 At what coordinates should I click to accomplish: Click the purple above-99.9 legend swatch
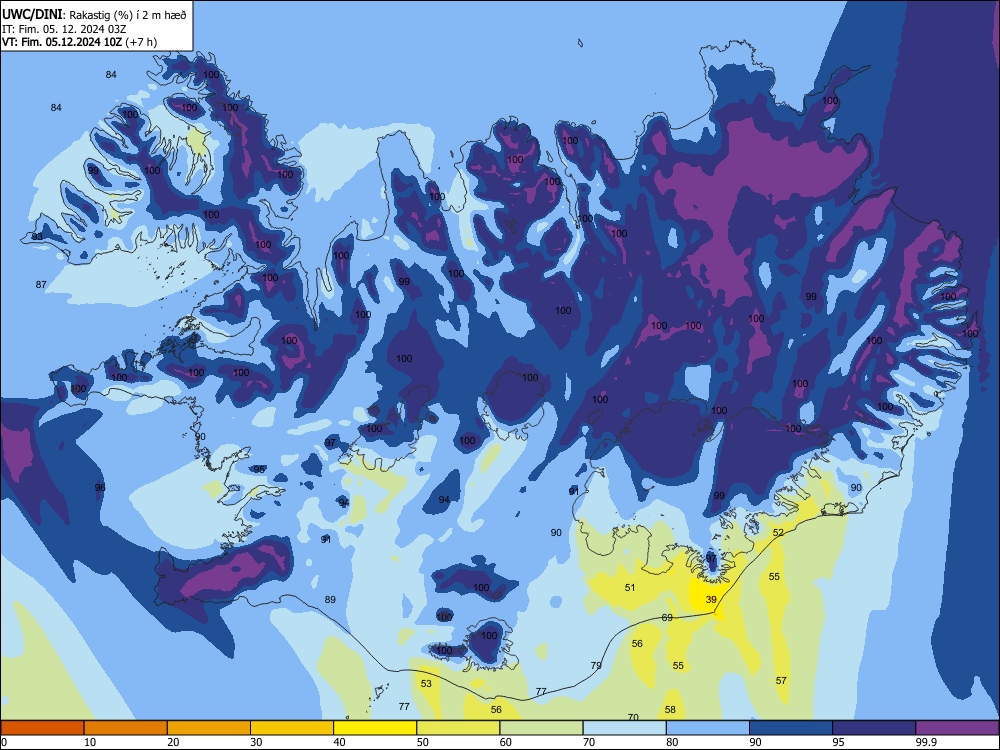(957, 728)
